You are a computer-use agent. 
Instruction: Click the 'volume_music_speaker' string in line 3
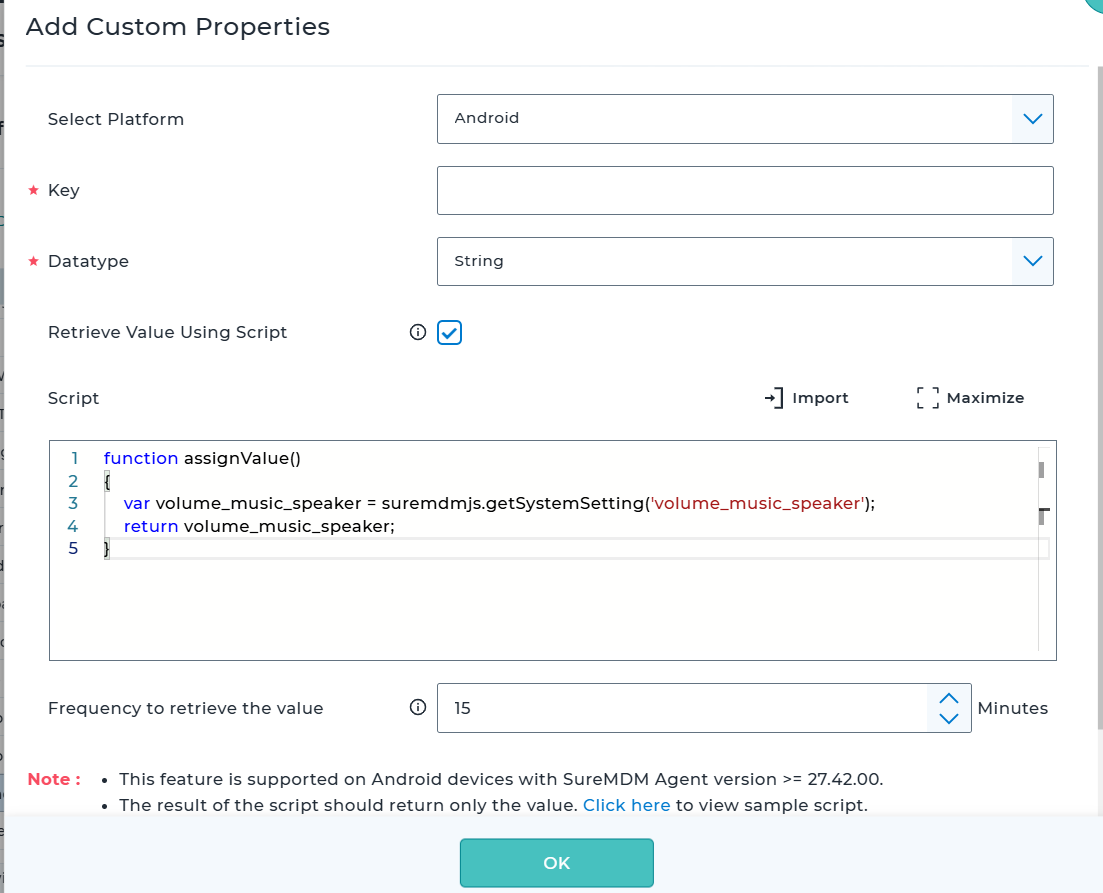(759, 503)
